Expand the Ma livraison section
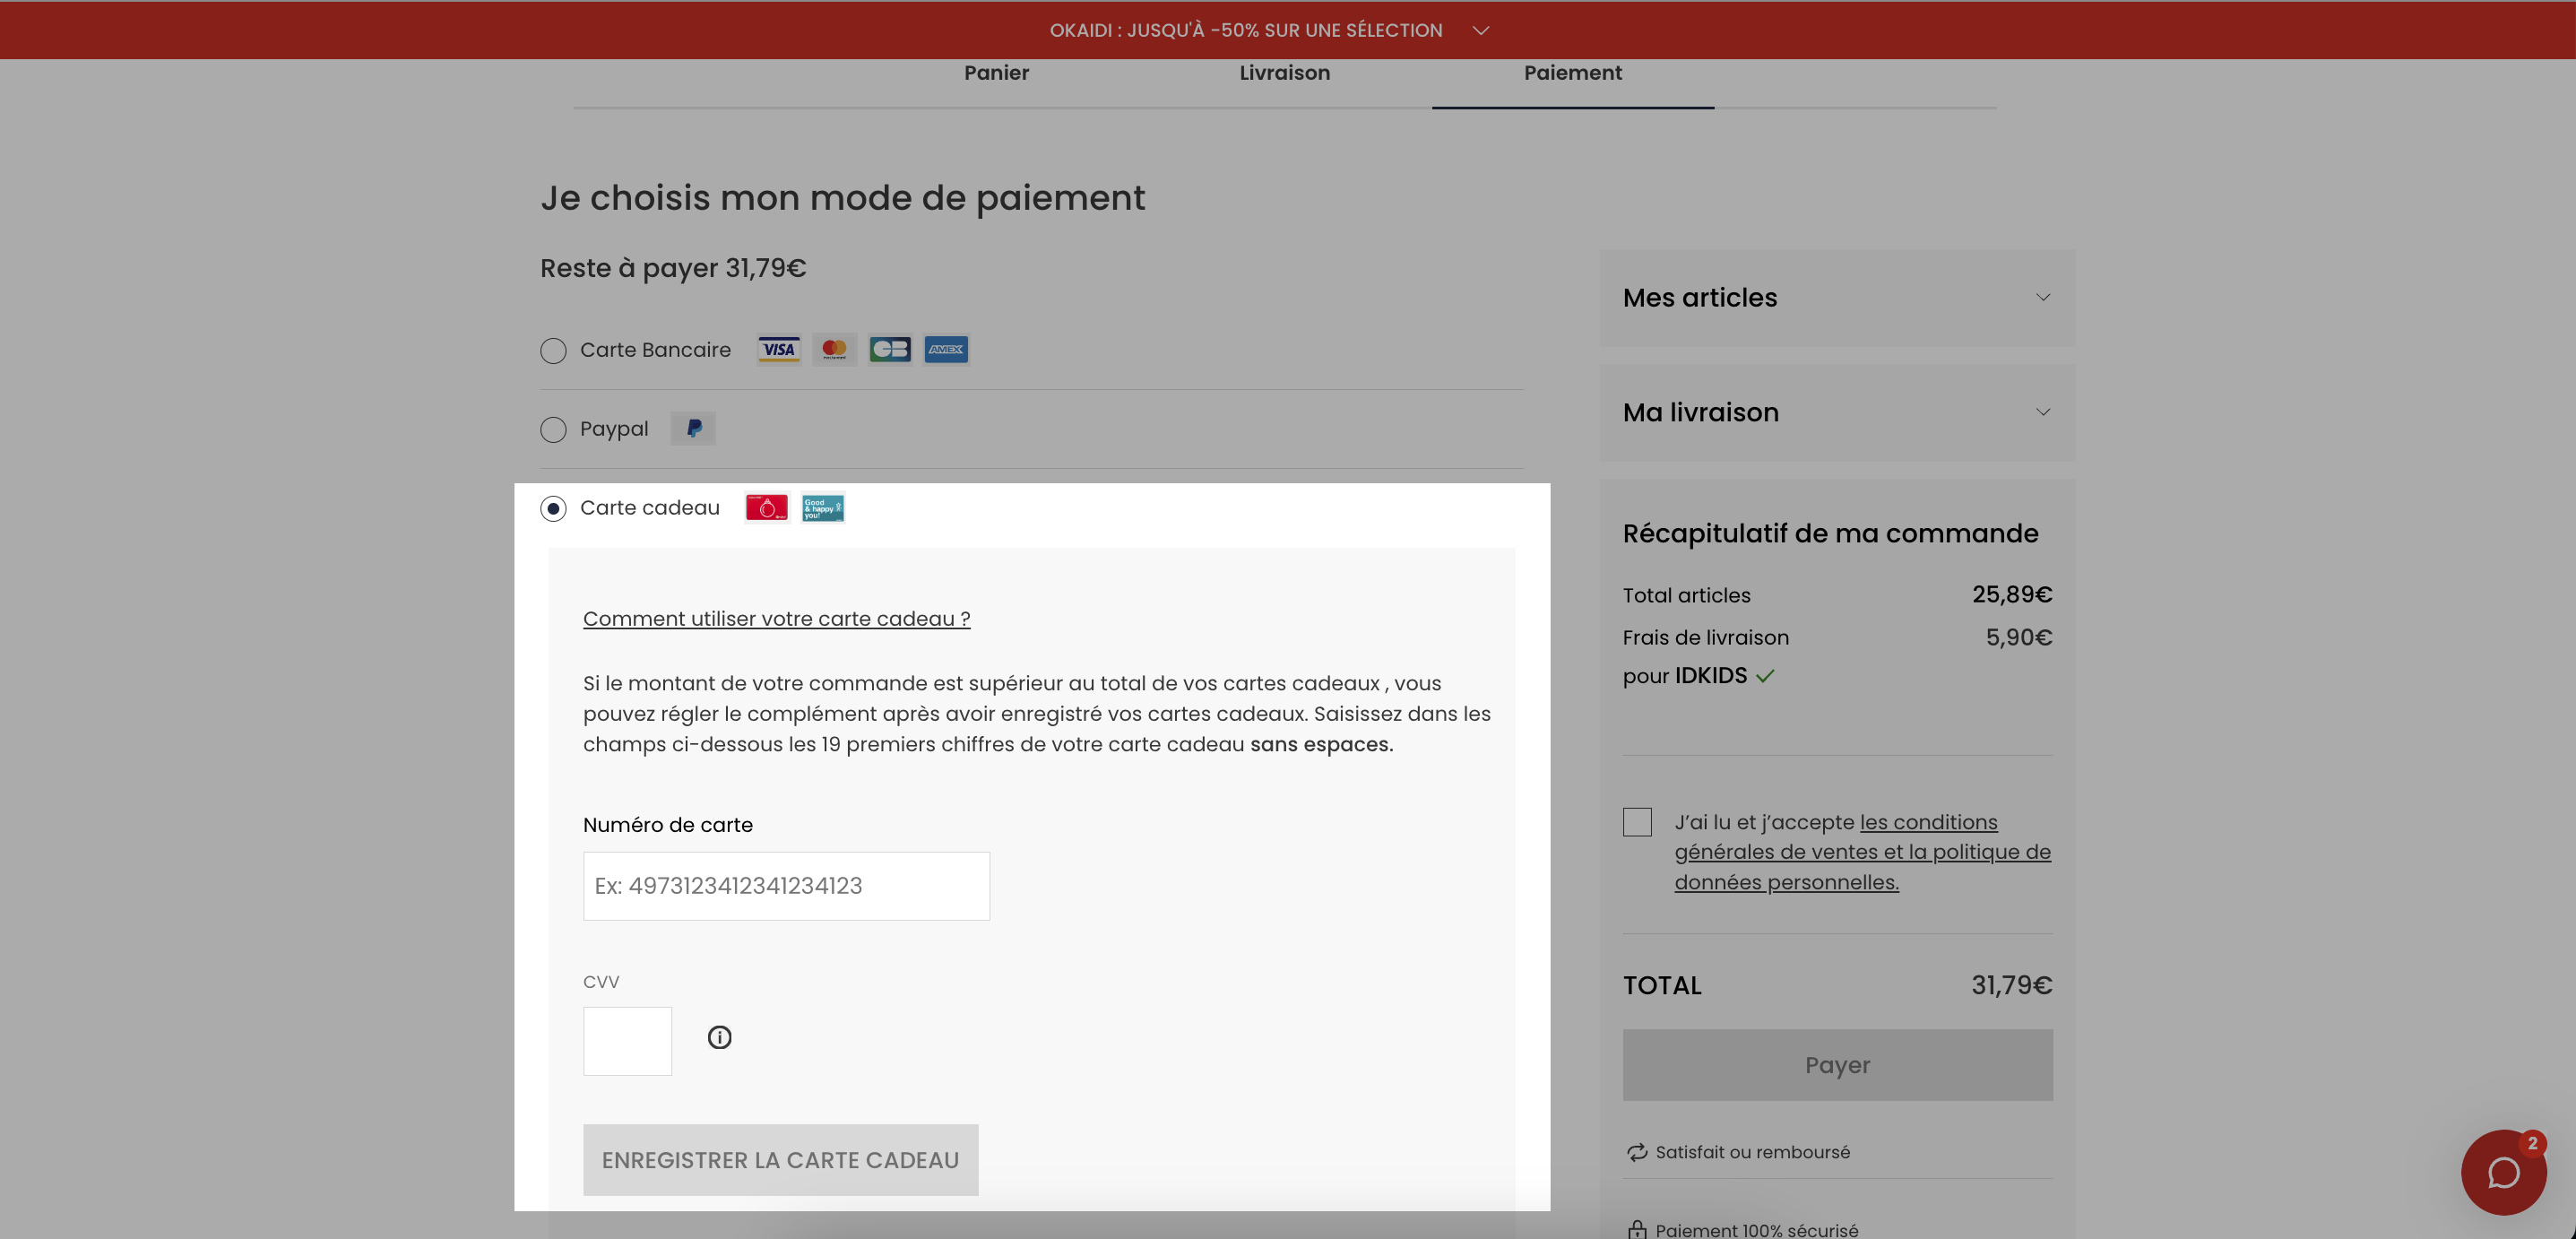This screenshot has width=2576, height=1239. pos(1837,412)
